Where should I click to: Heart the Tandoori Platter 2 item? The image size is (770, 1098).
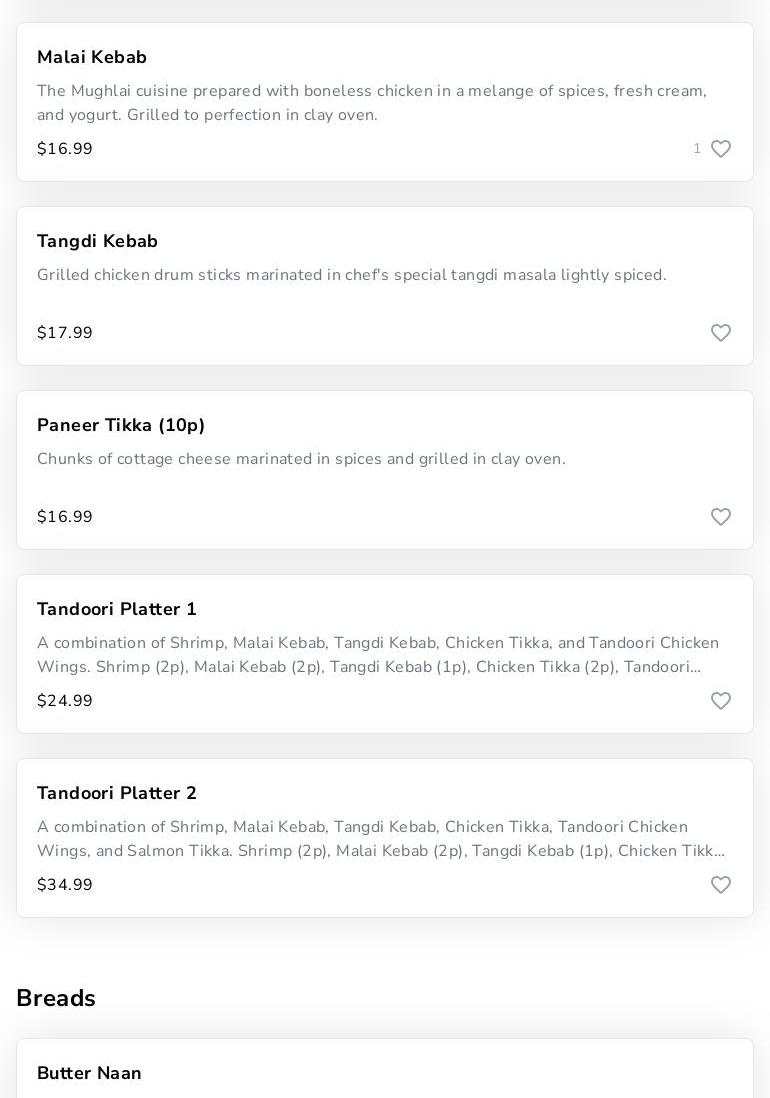coord(721,885)
